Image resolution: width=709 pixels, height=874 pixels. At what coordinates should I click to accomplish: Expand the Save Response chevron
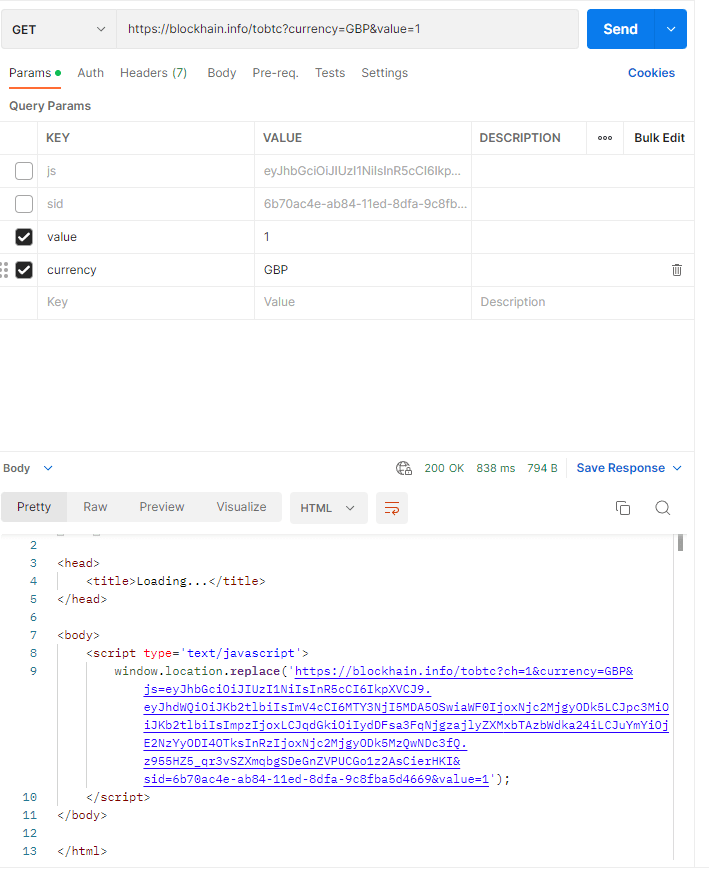click(x=677, y=468)
